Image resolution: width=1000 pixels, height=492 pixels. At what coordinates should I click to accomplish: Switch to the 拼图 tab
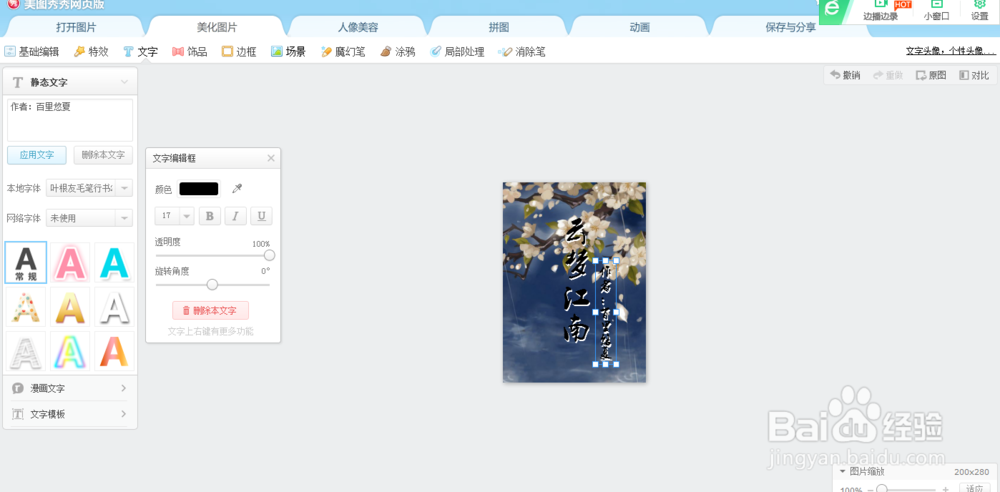coord(499,27)
